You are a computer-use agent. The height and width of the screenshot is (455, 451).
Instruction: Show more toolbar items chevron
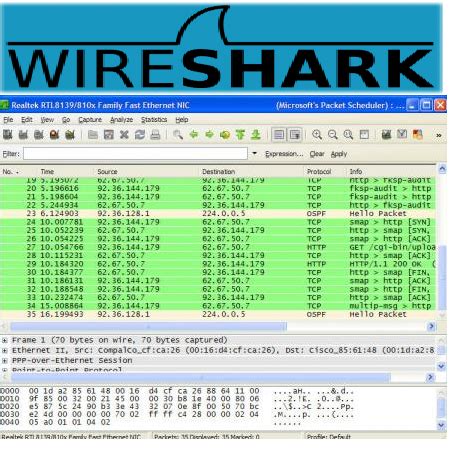point(439,135)
